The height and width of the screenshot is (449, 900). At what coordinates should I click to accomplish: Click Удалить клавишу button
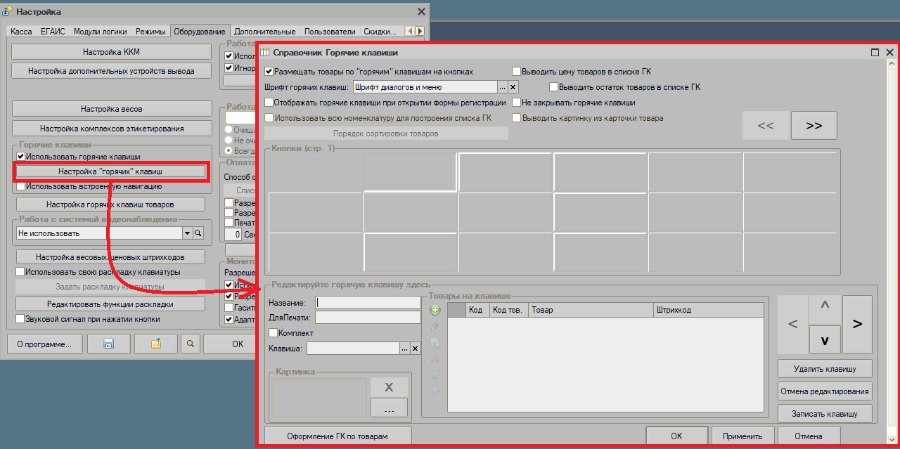point(825,368)
